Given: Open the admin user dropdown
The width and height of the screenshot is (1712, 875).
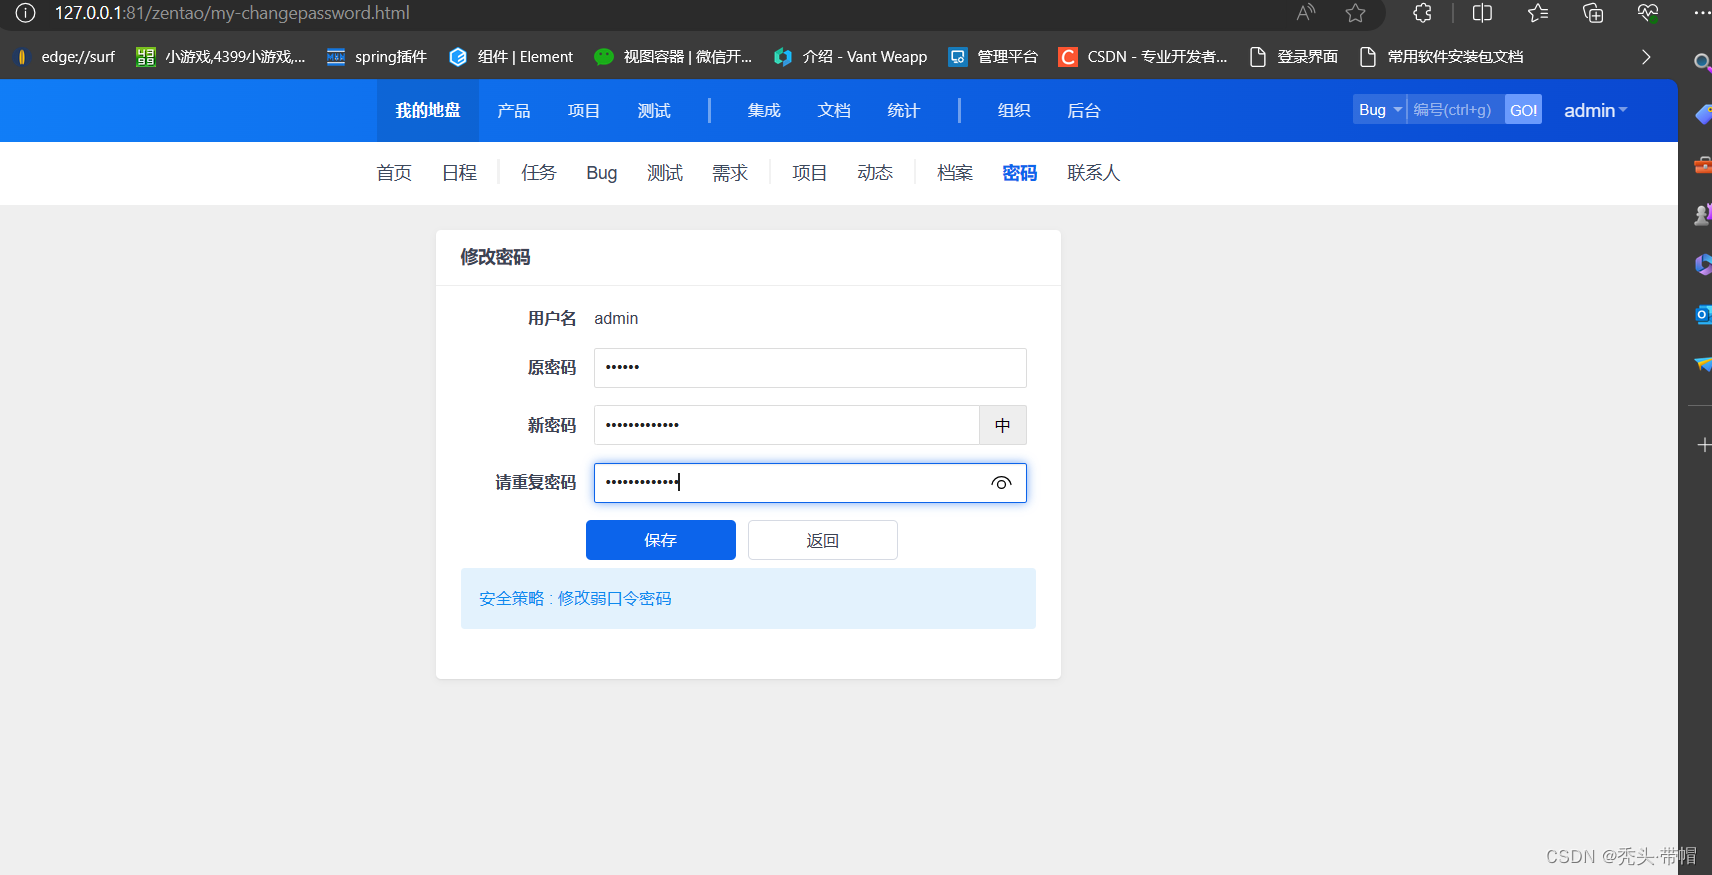Looking at the screenshot, I should tap(1595, 110).
